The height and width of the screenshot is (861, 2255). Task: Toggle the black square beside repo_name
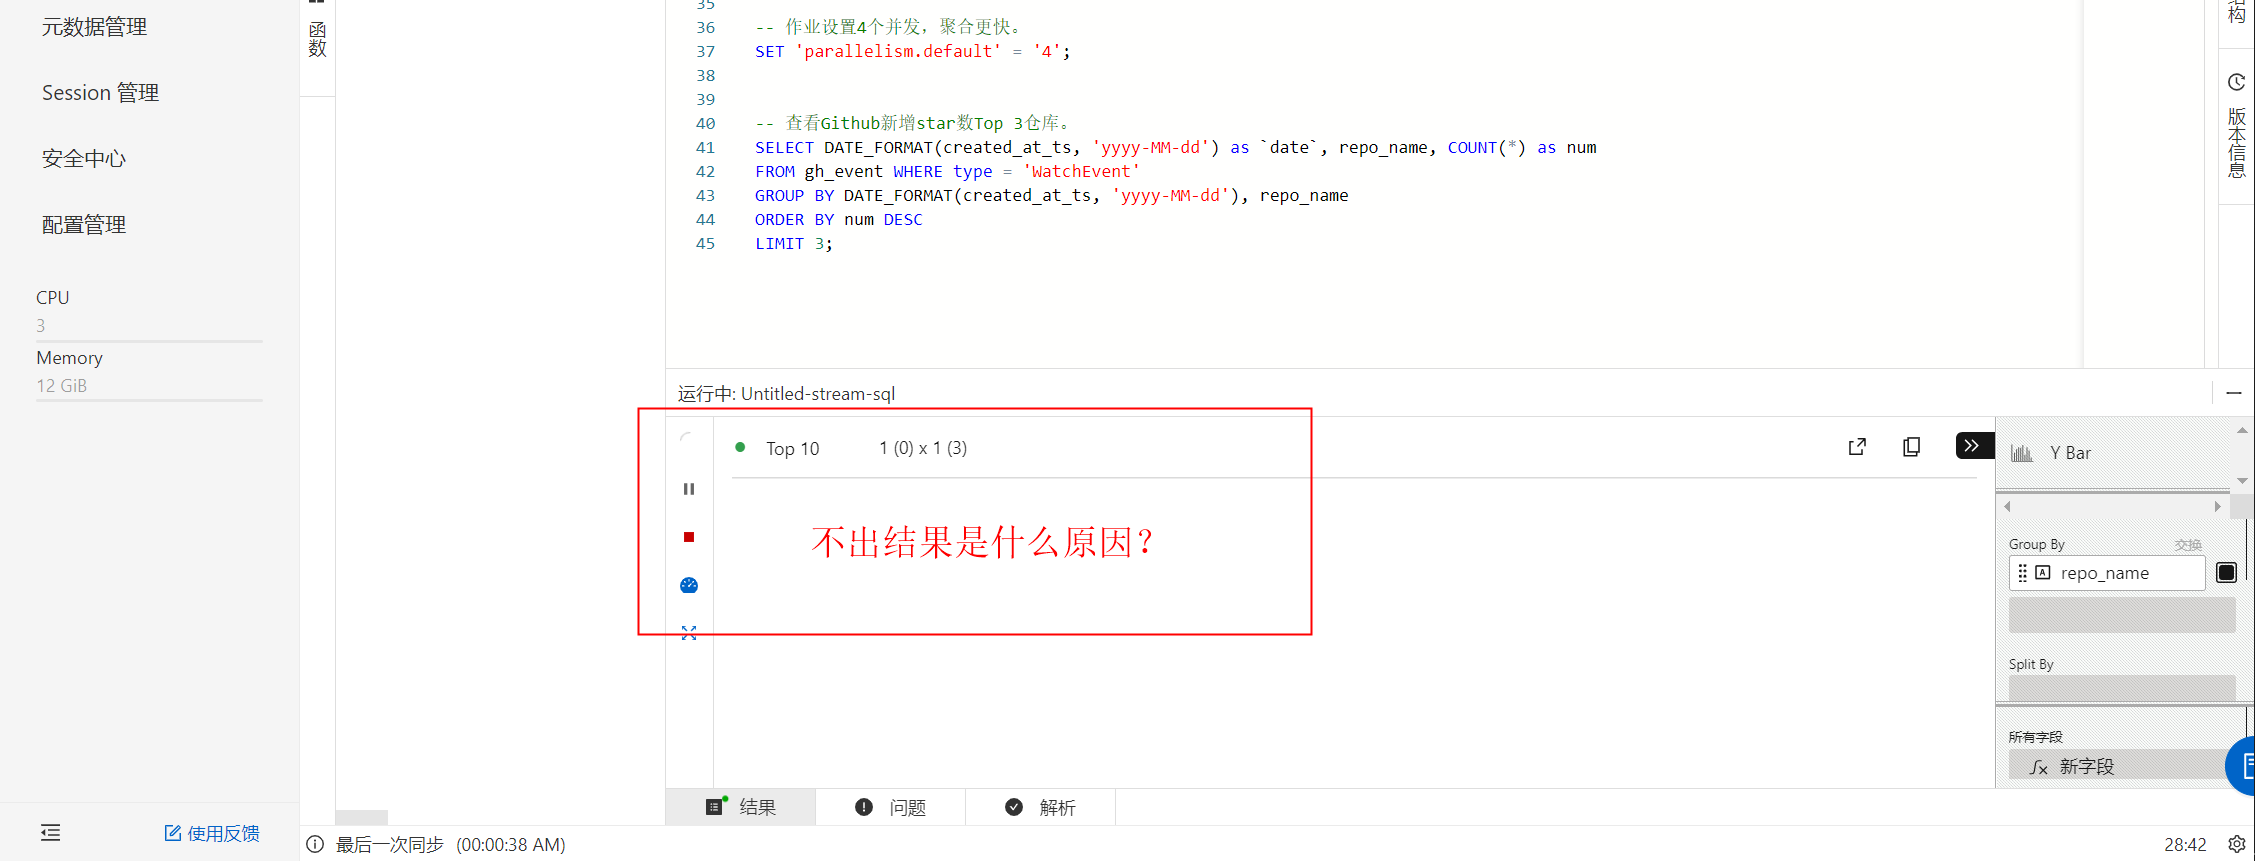pos(2227,573)
